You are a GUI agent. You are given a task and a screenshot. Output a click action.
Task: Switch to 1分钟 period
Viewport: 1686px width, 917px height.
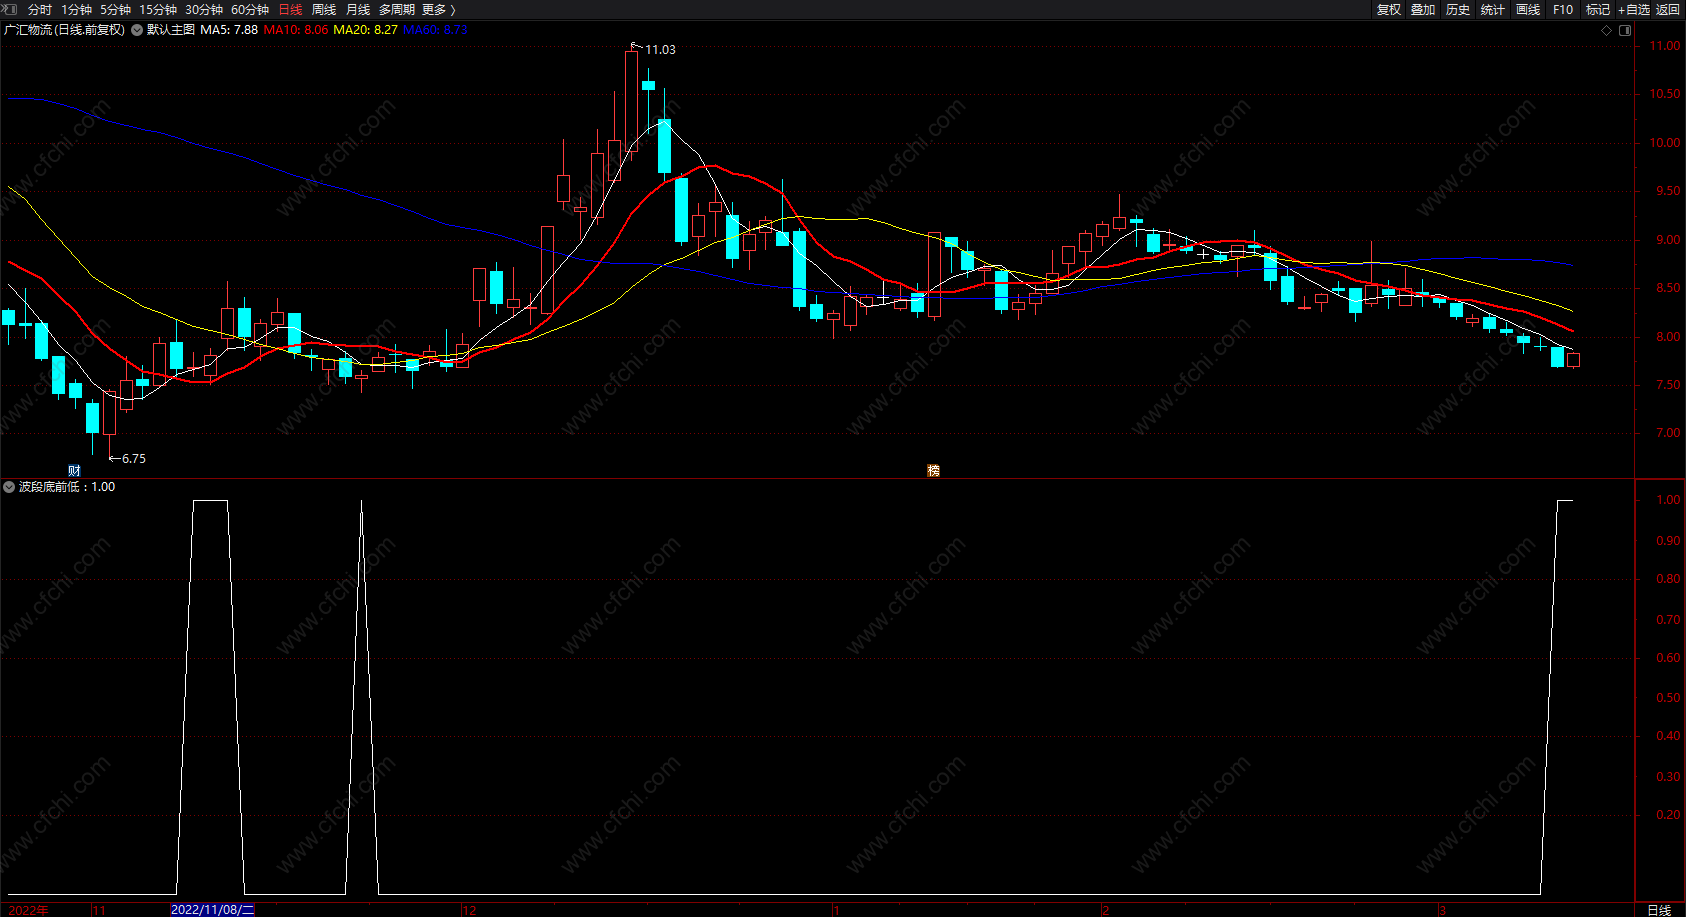[76, 10]
